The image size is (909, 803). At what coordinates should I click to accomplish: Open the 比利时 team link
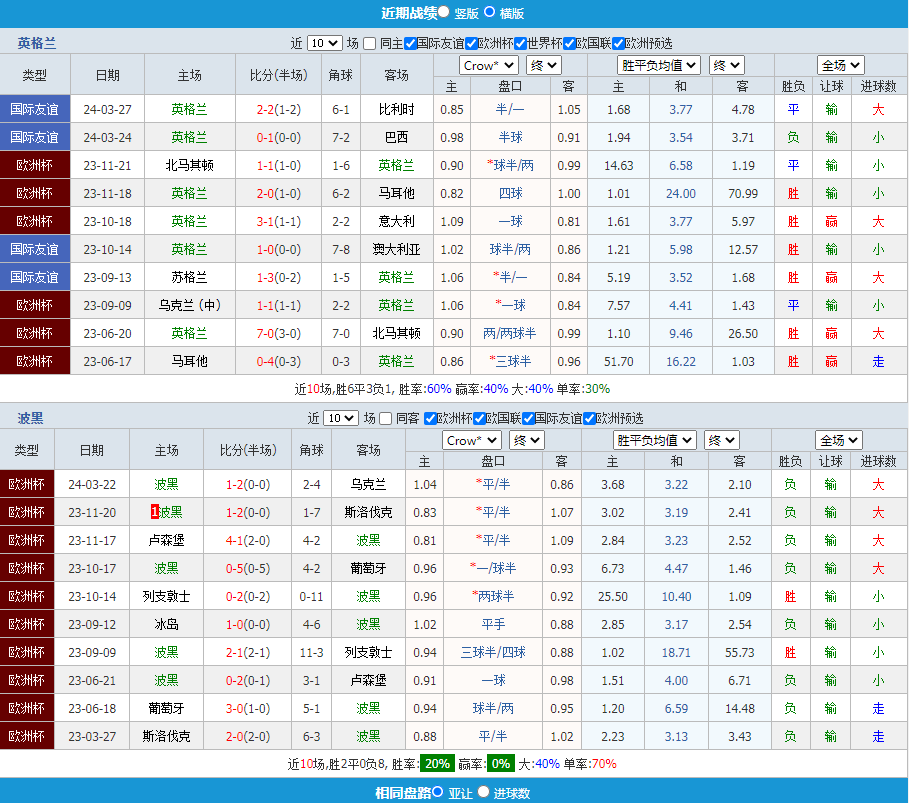[396, 109]
